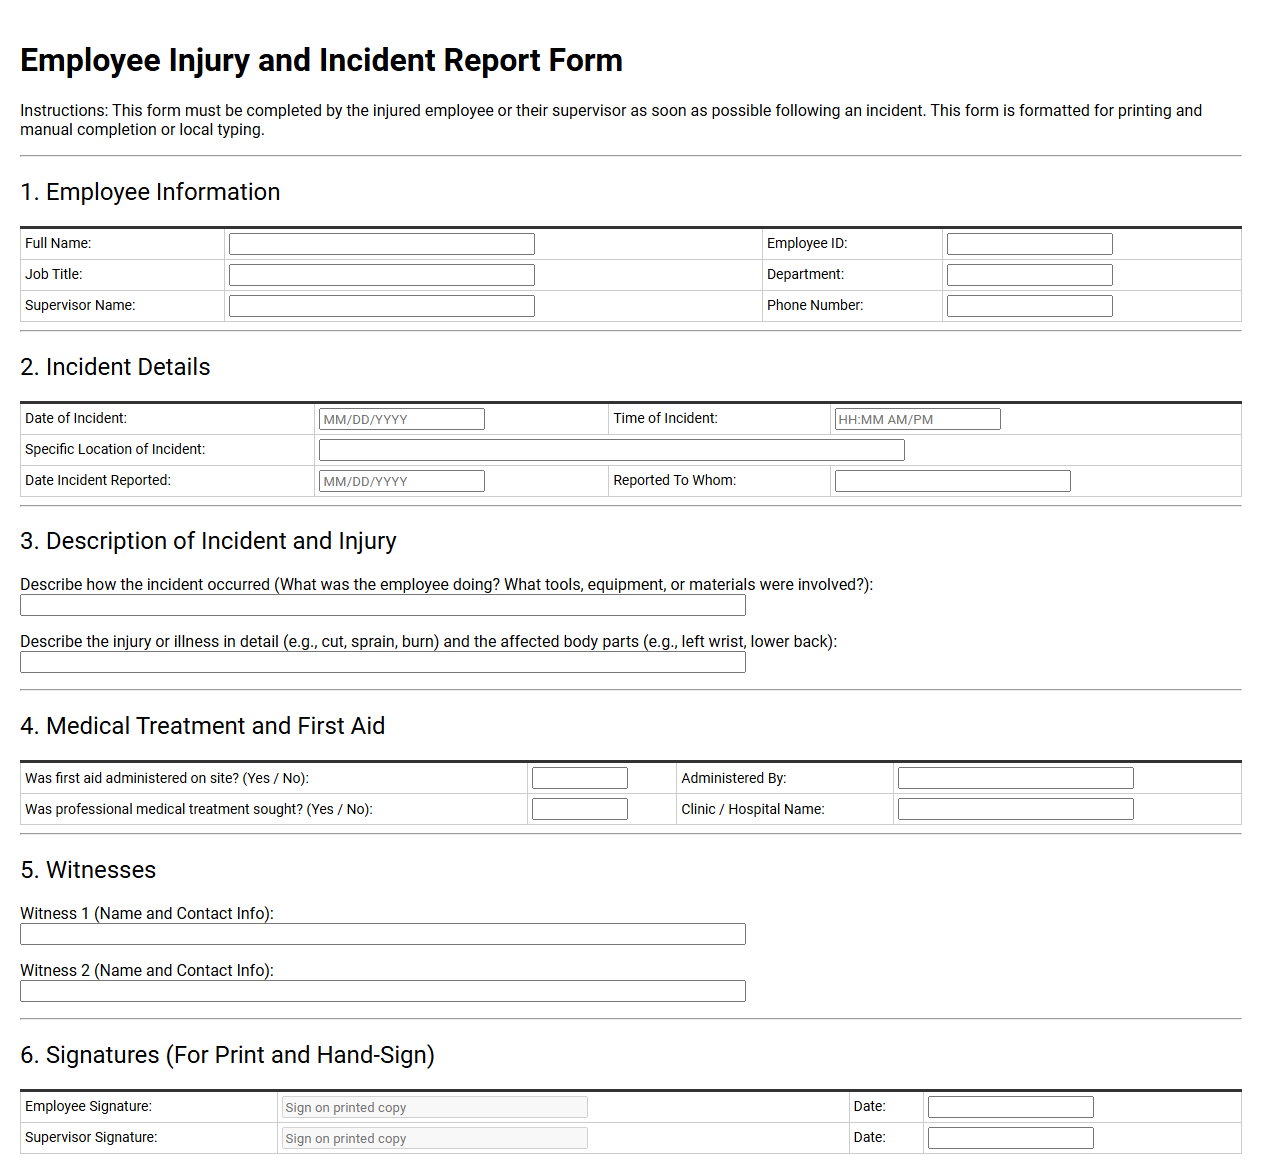Click 'Was first aid administered on site?' label
Image resolution: width=1262 pixels, height=1174 pixels.
[x=167, y=778]
